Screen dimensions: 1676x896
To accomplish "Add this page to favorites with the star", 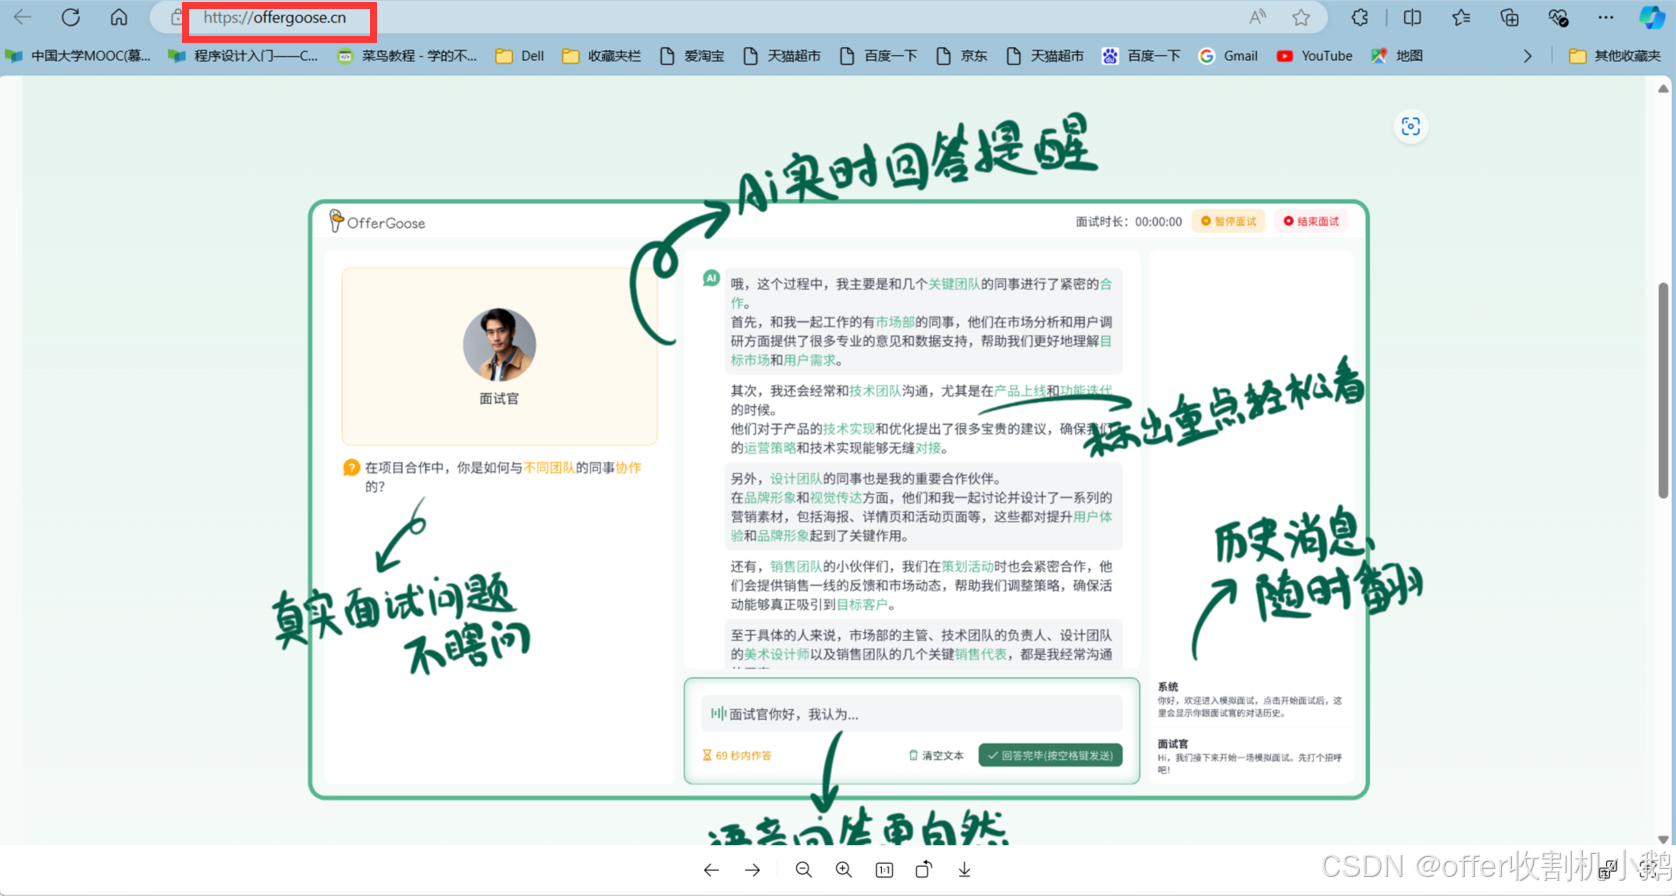I will [1301, 17].
